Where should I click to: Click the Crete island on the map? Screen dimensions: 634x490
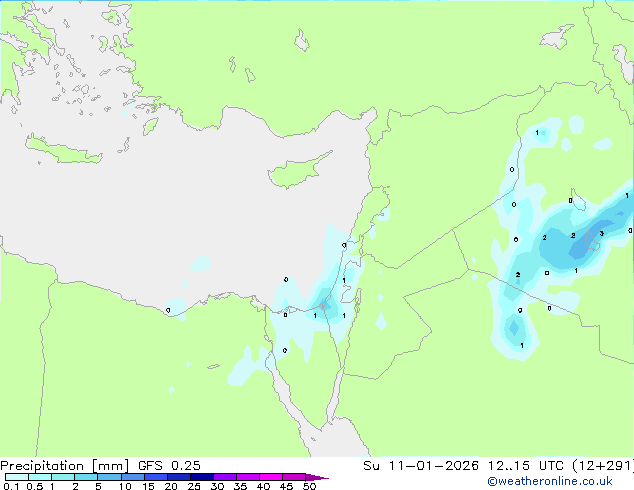point(63,150)
